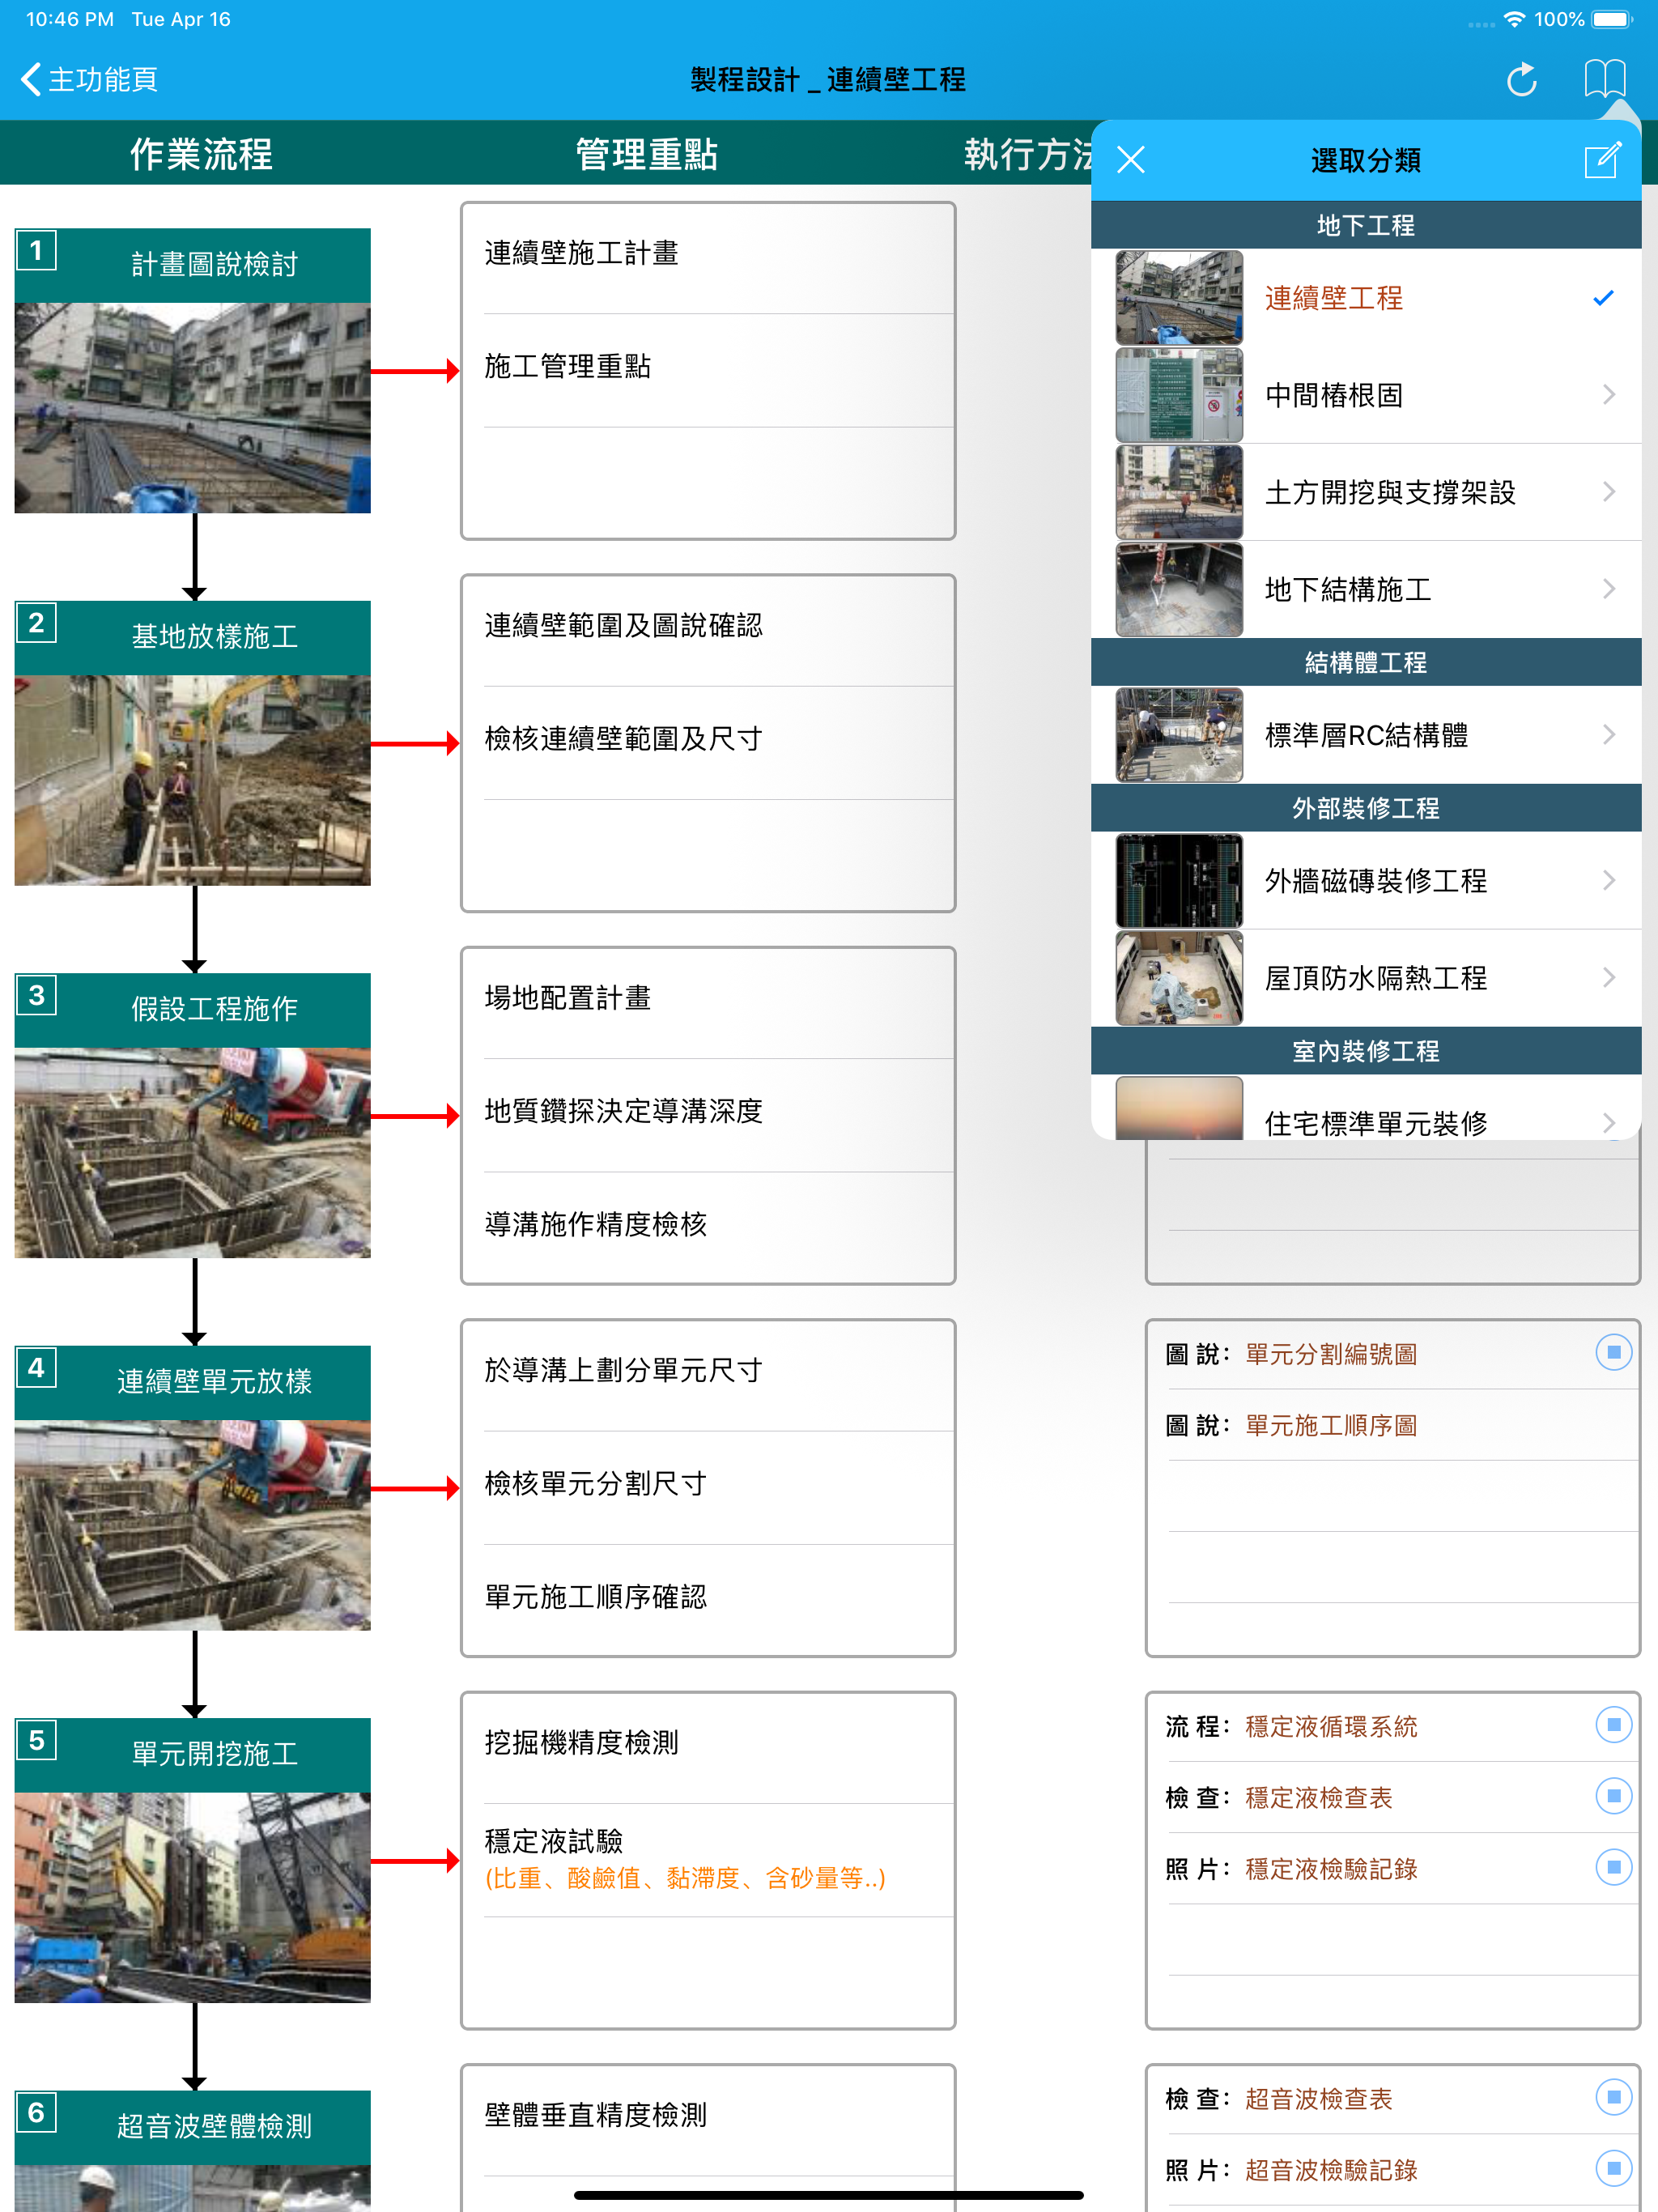Image resolution: width=1658 pixels, height=2212 pixels.
Task: Open step 6 超音波壁體檢測 card
Action: click(192, 2150)
